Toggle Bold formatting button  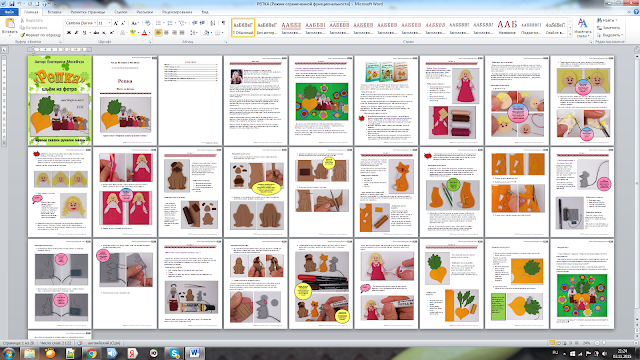coord(69,33)
